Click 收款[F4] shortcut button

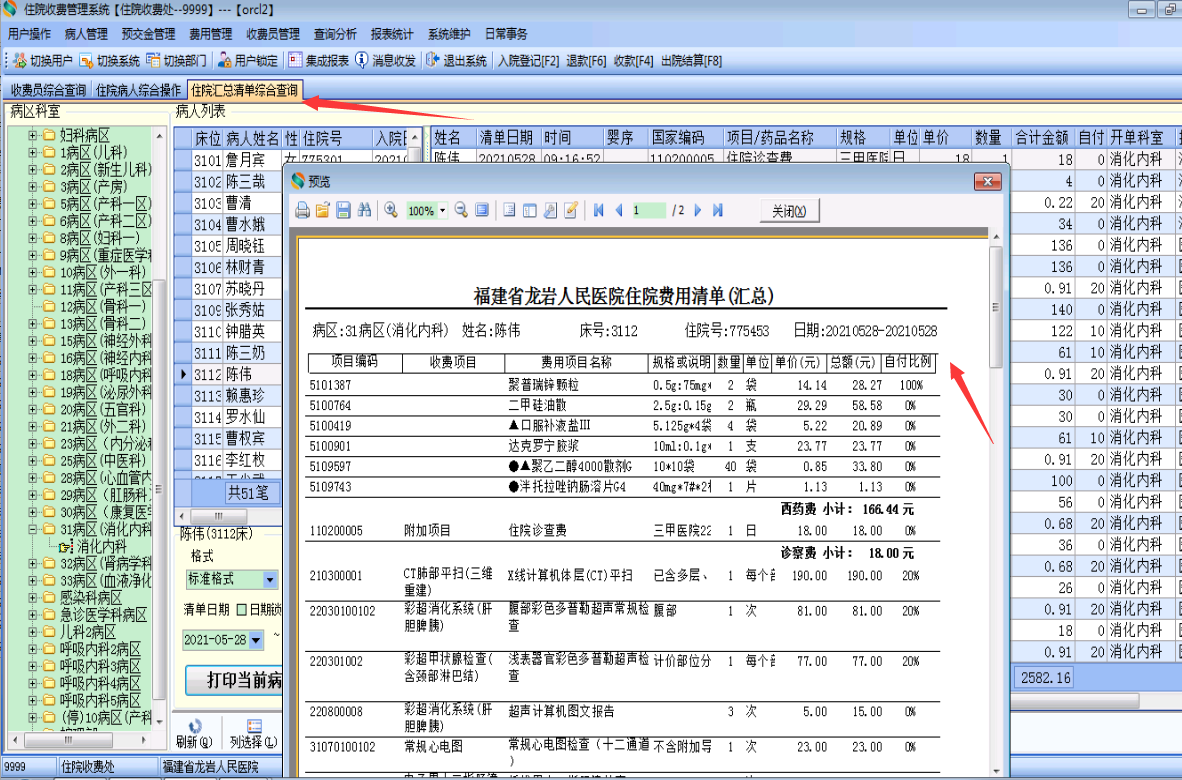[634, 61]
